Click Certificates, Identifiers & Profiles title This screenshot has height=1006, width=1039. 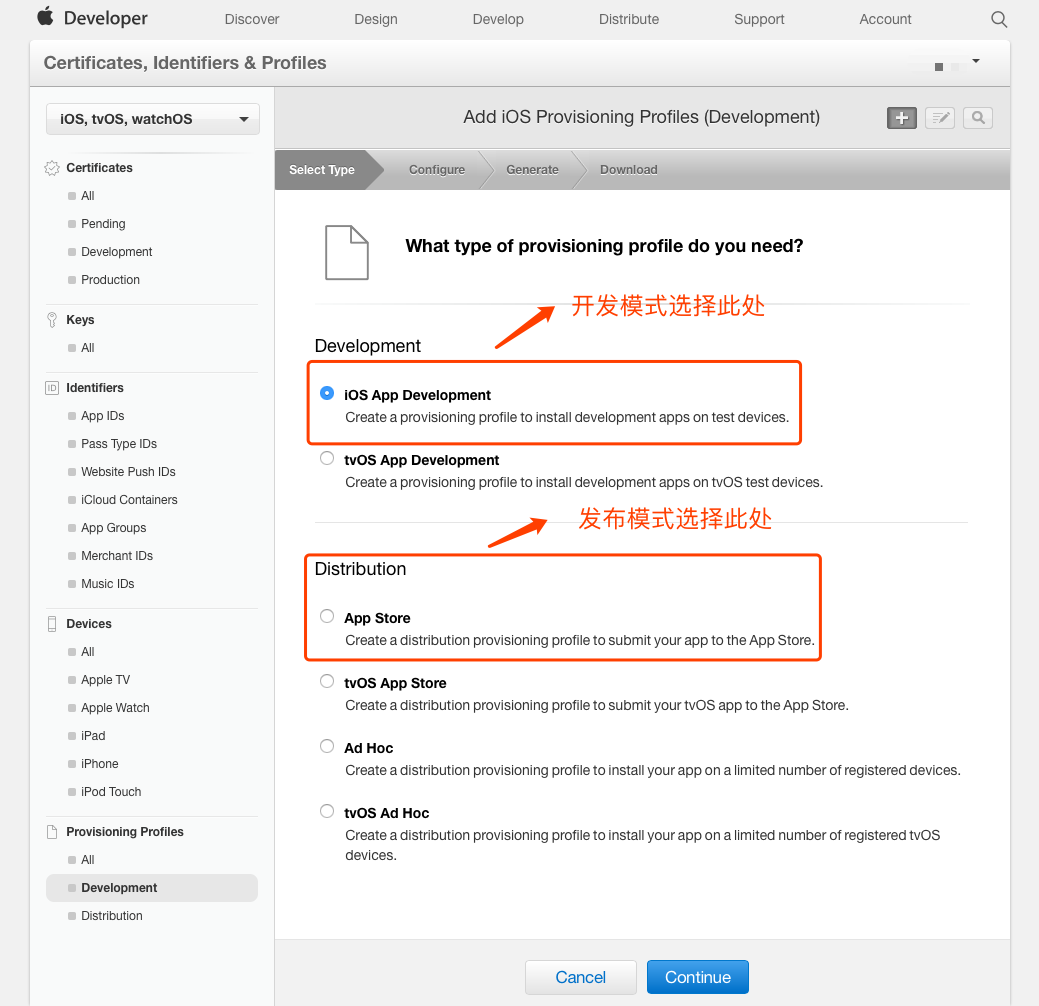[185, 63]
